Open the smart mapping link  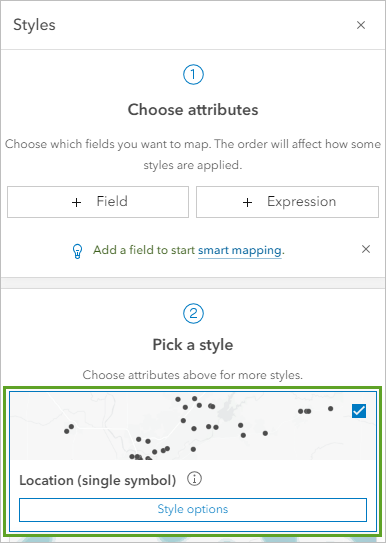pyautogui.click(x=240, y=250)
